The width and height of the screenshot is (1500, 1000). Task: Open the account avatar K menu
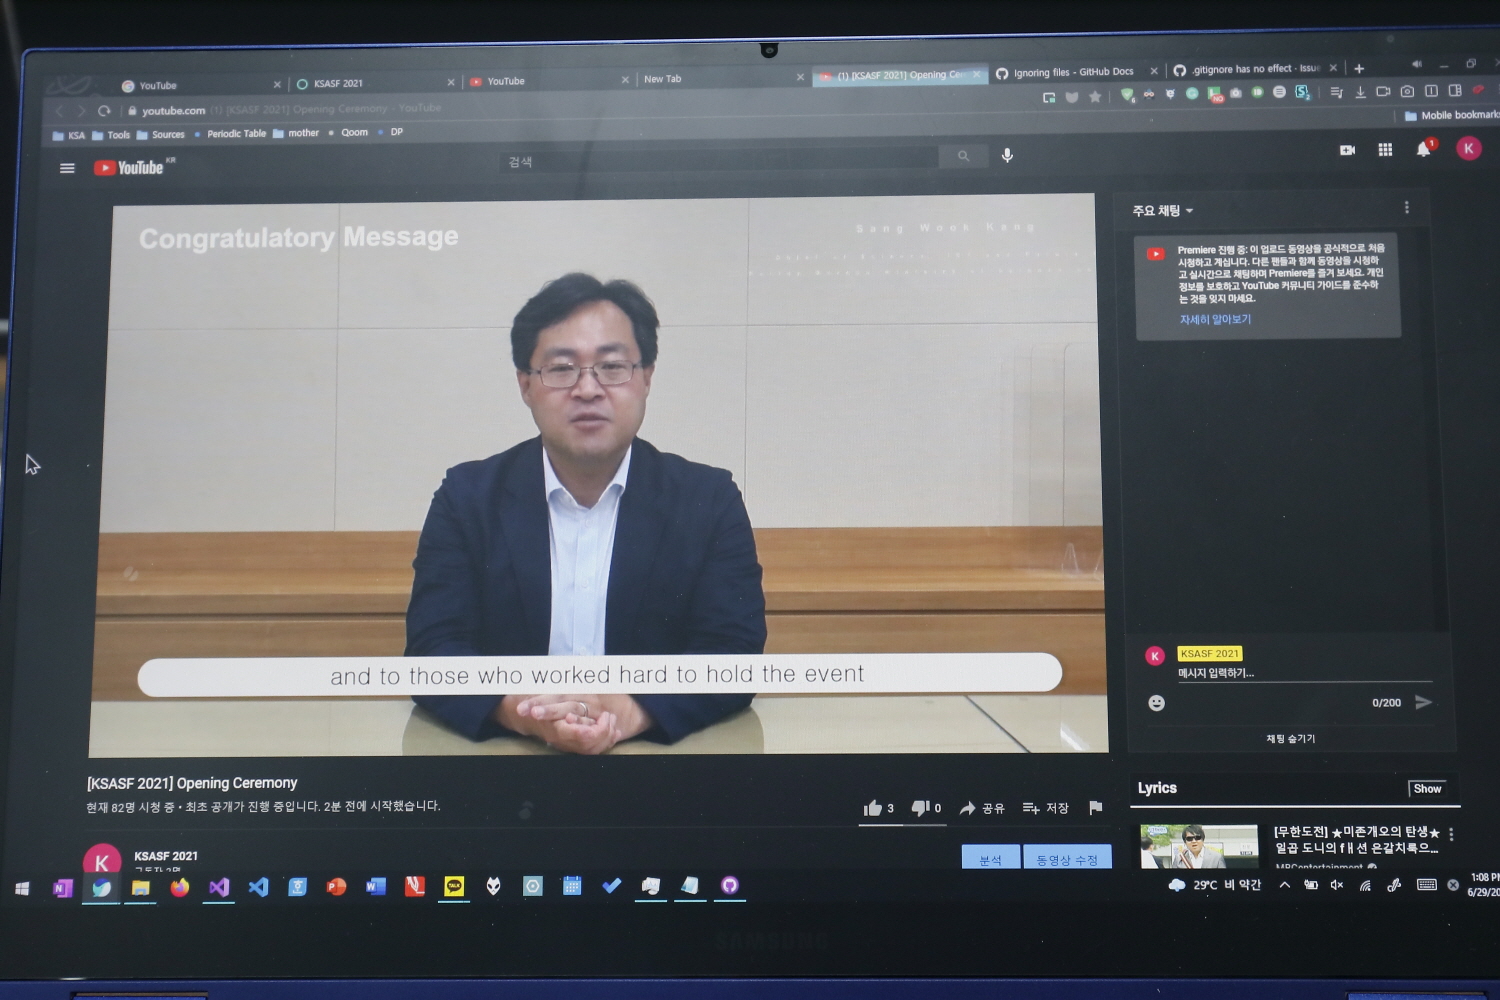(x=1468, y=149)
